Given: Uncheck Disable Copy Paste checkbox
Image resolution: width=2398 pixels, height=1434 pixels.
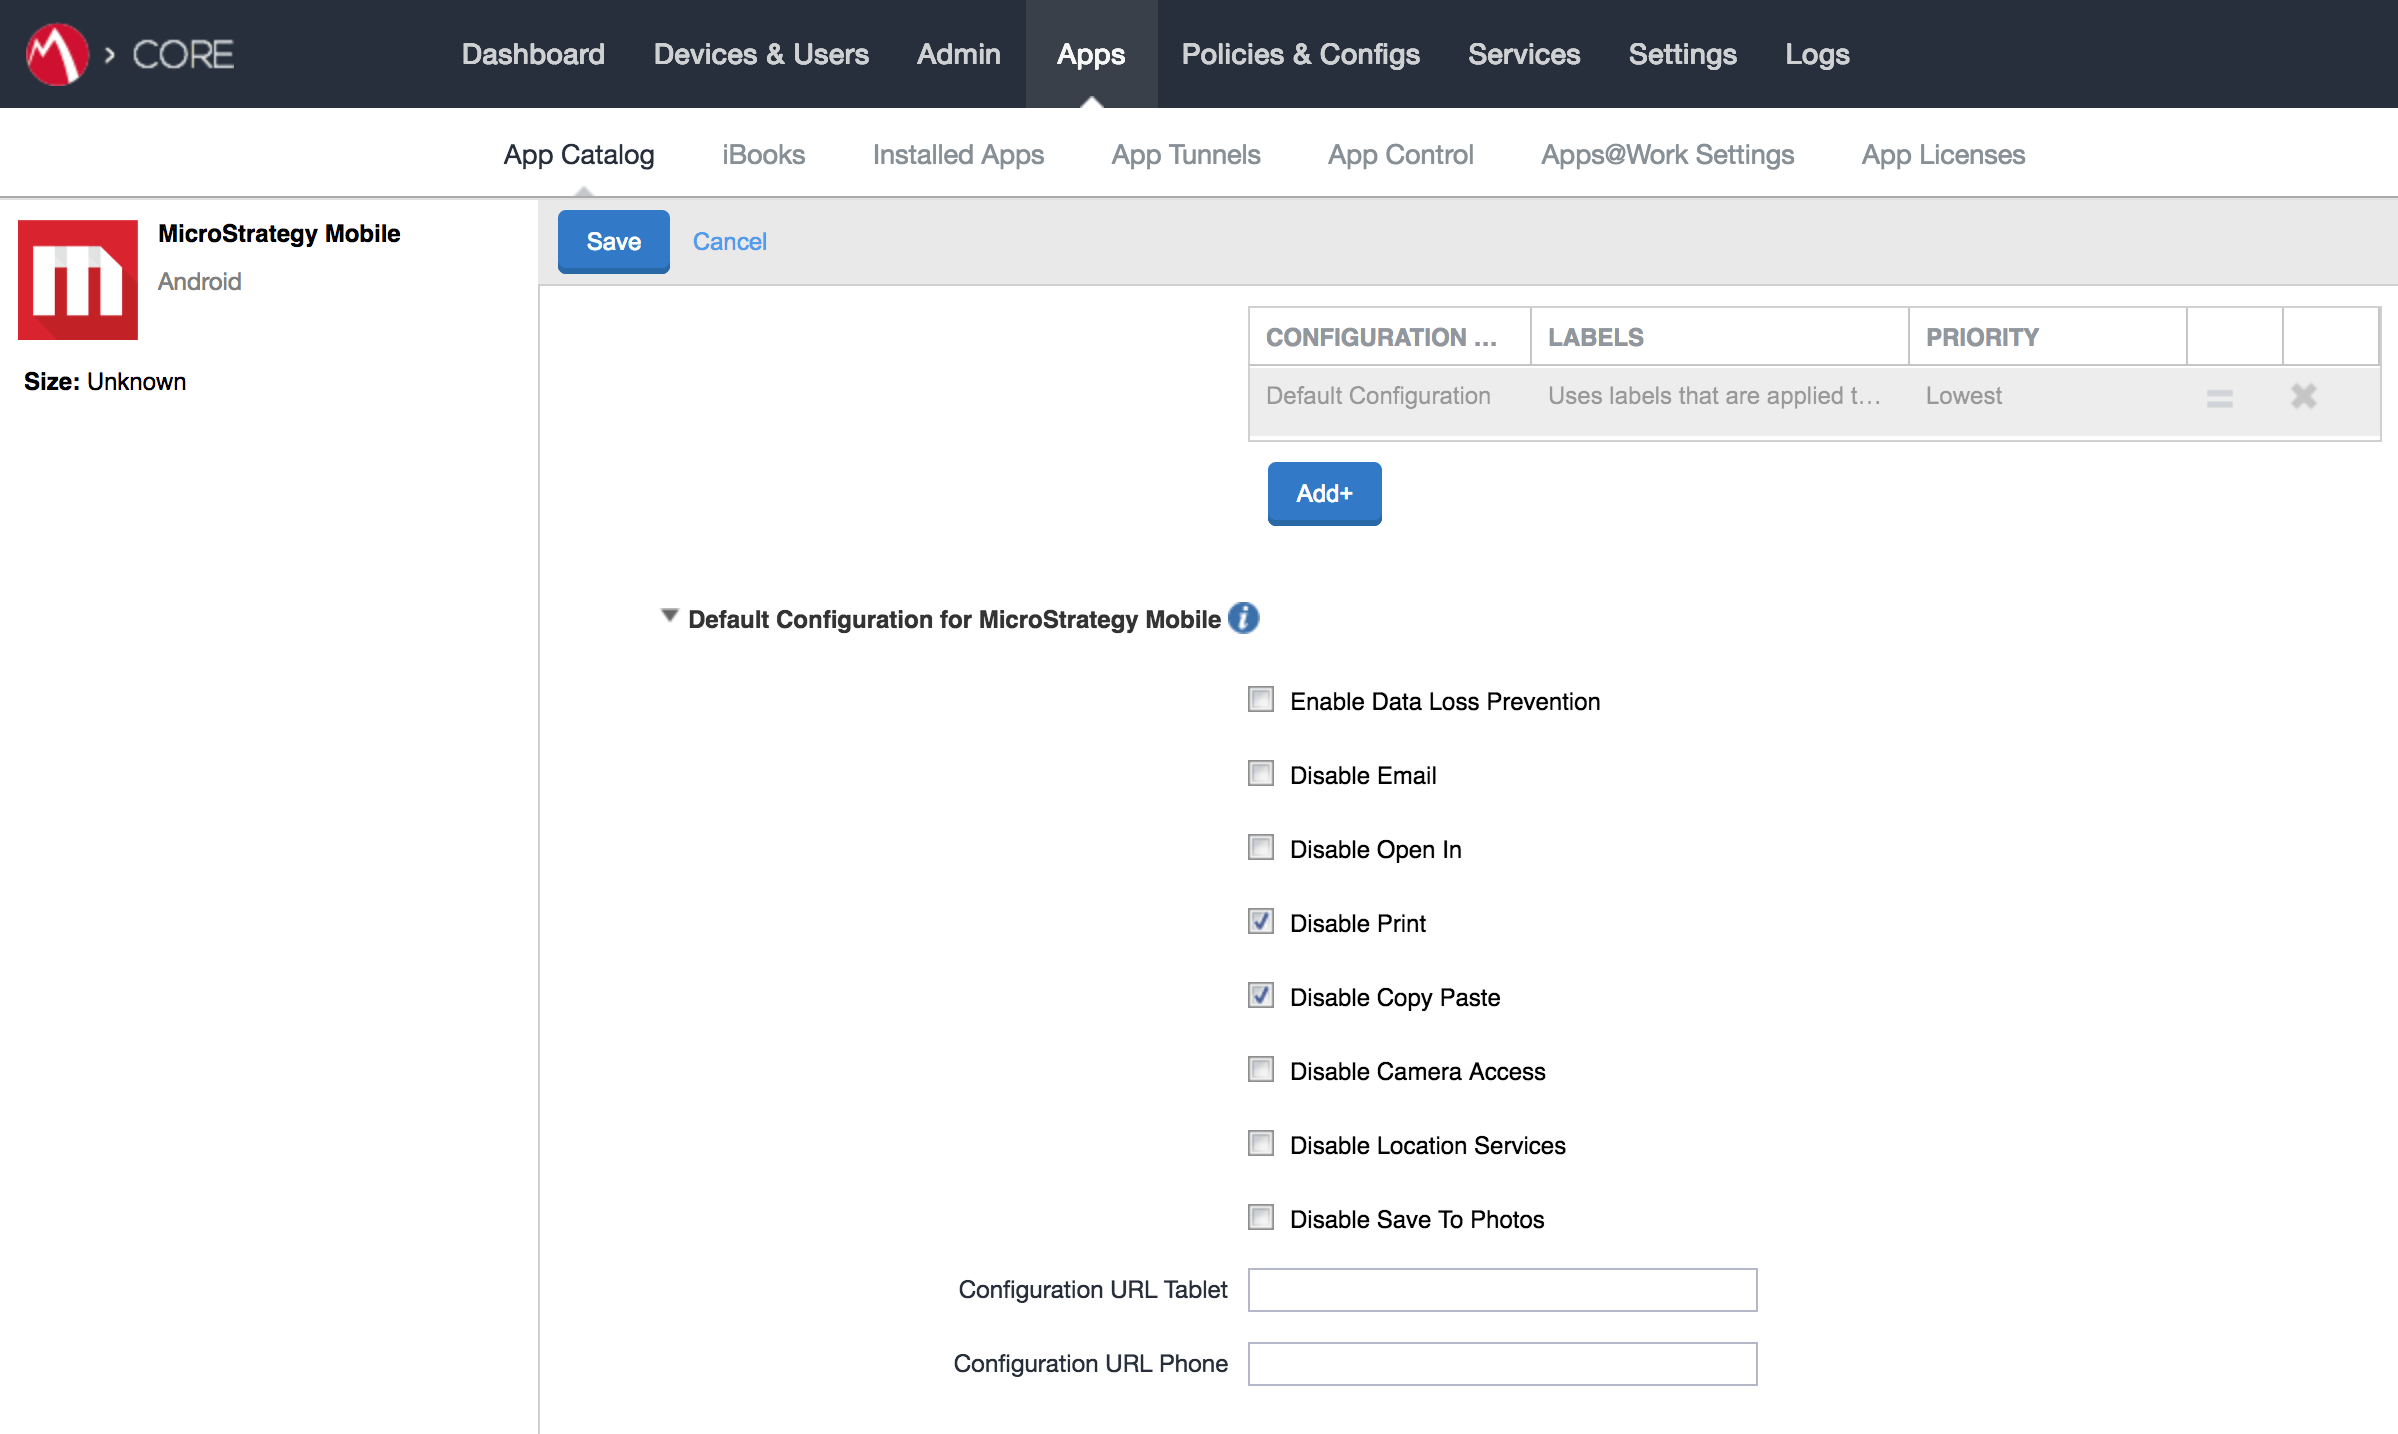Looking at the screenshot, I should [x=1261, y=995].
